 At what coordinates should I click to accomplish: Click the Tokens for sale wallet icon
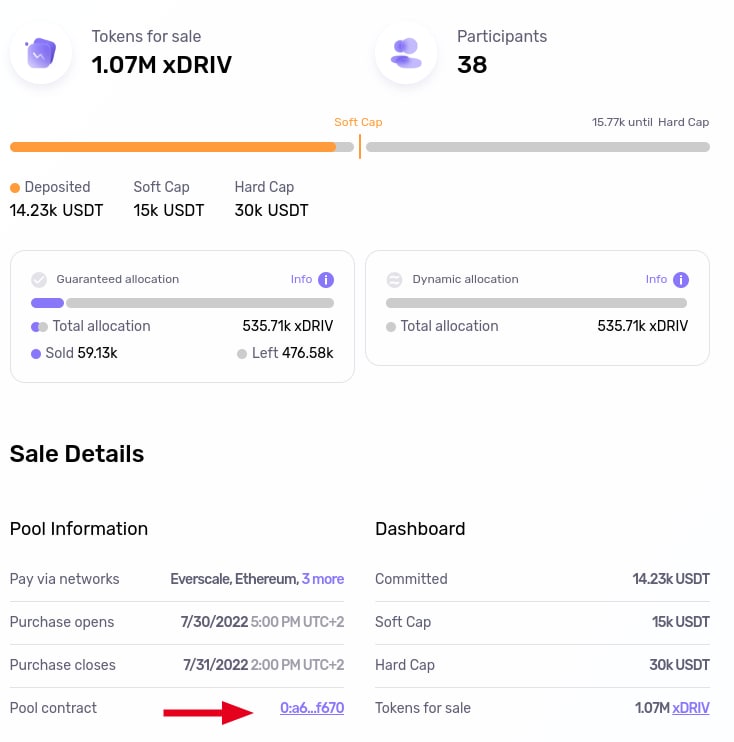coord(41,53)
